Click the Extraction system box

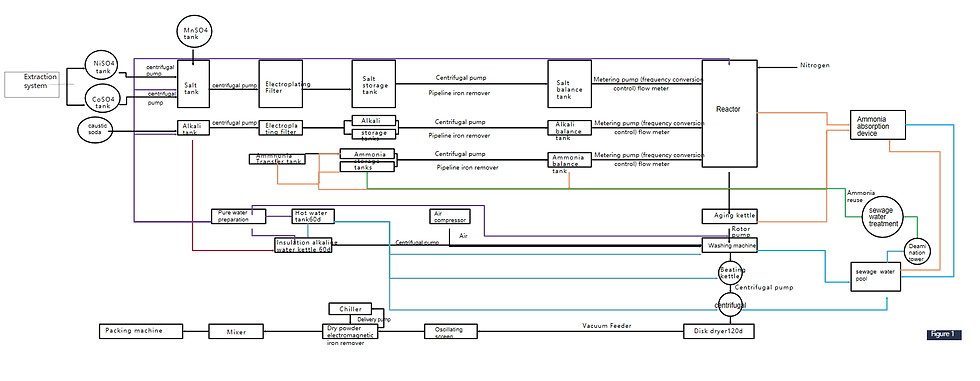pos(32,84)
